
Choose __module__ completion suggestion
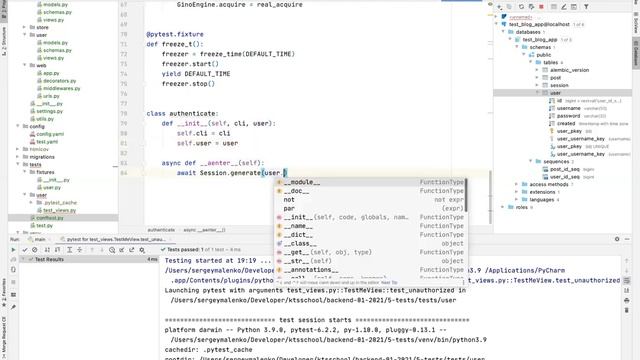(x=370, y=182)
